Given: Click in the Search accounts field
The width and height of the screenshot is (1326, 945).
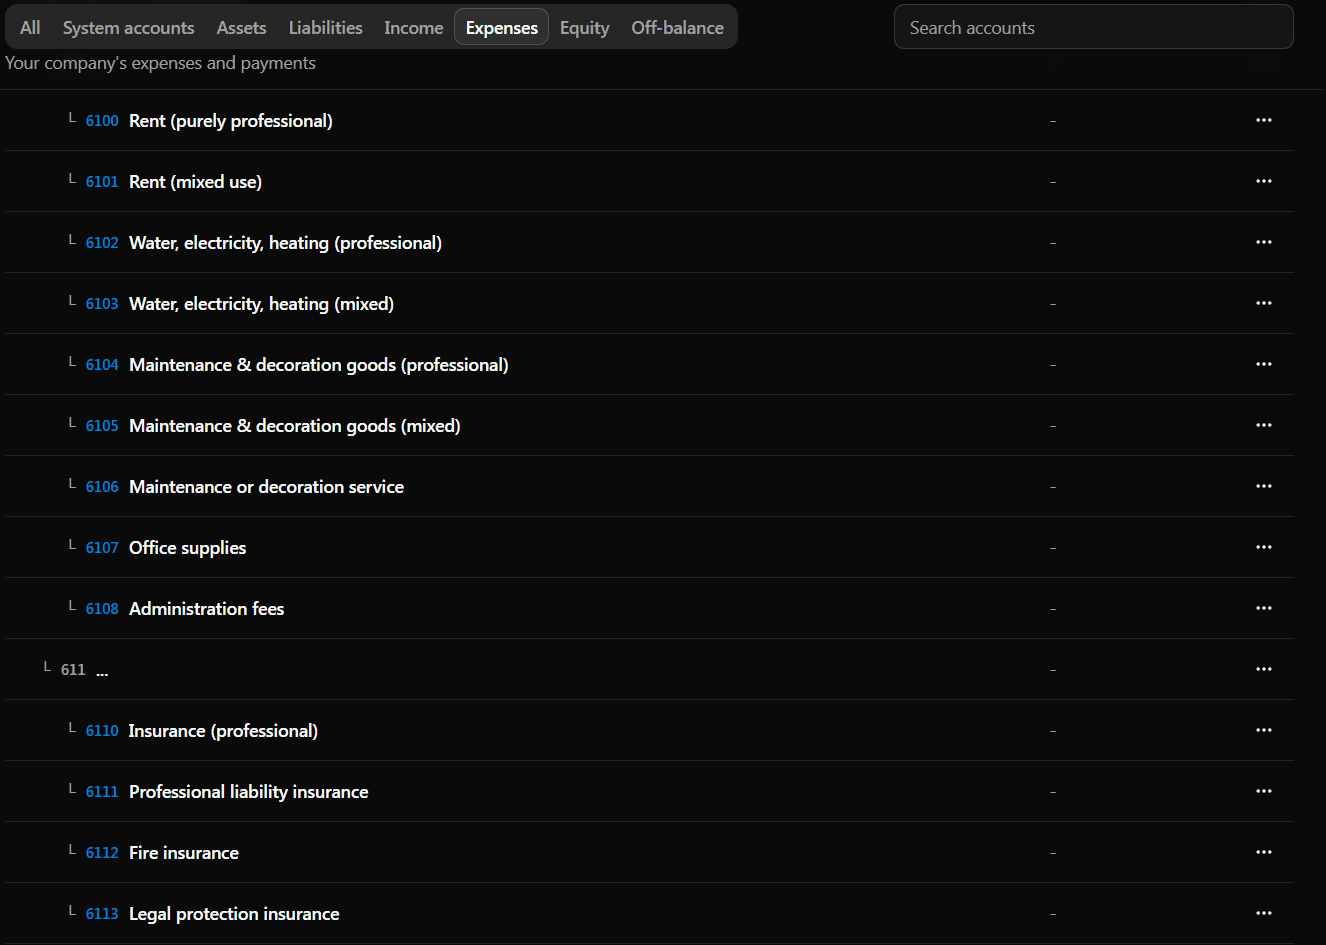Looking at the screenshot, I should point(1093,28).
